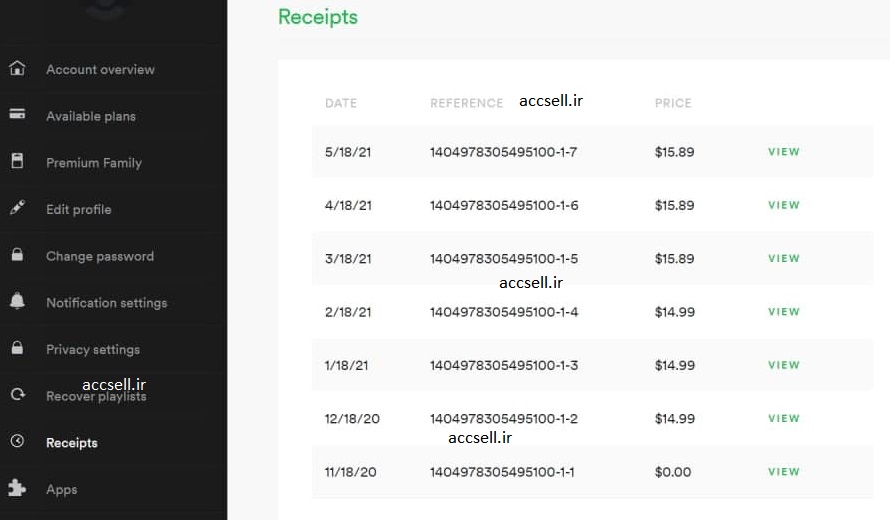
Task: Go to Available plans in sidebar
Action: [x=91, y=116]
